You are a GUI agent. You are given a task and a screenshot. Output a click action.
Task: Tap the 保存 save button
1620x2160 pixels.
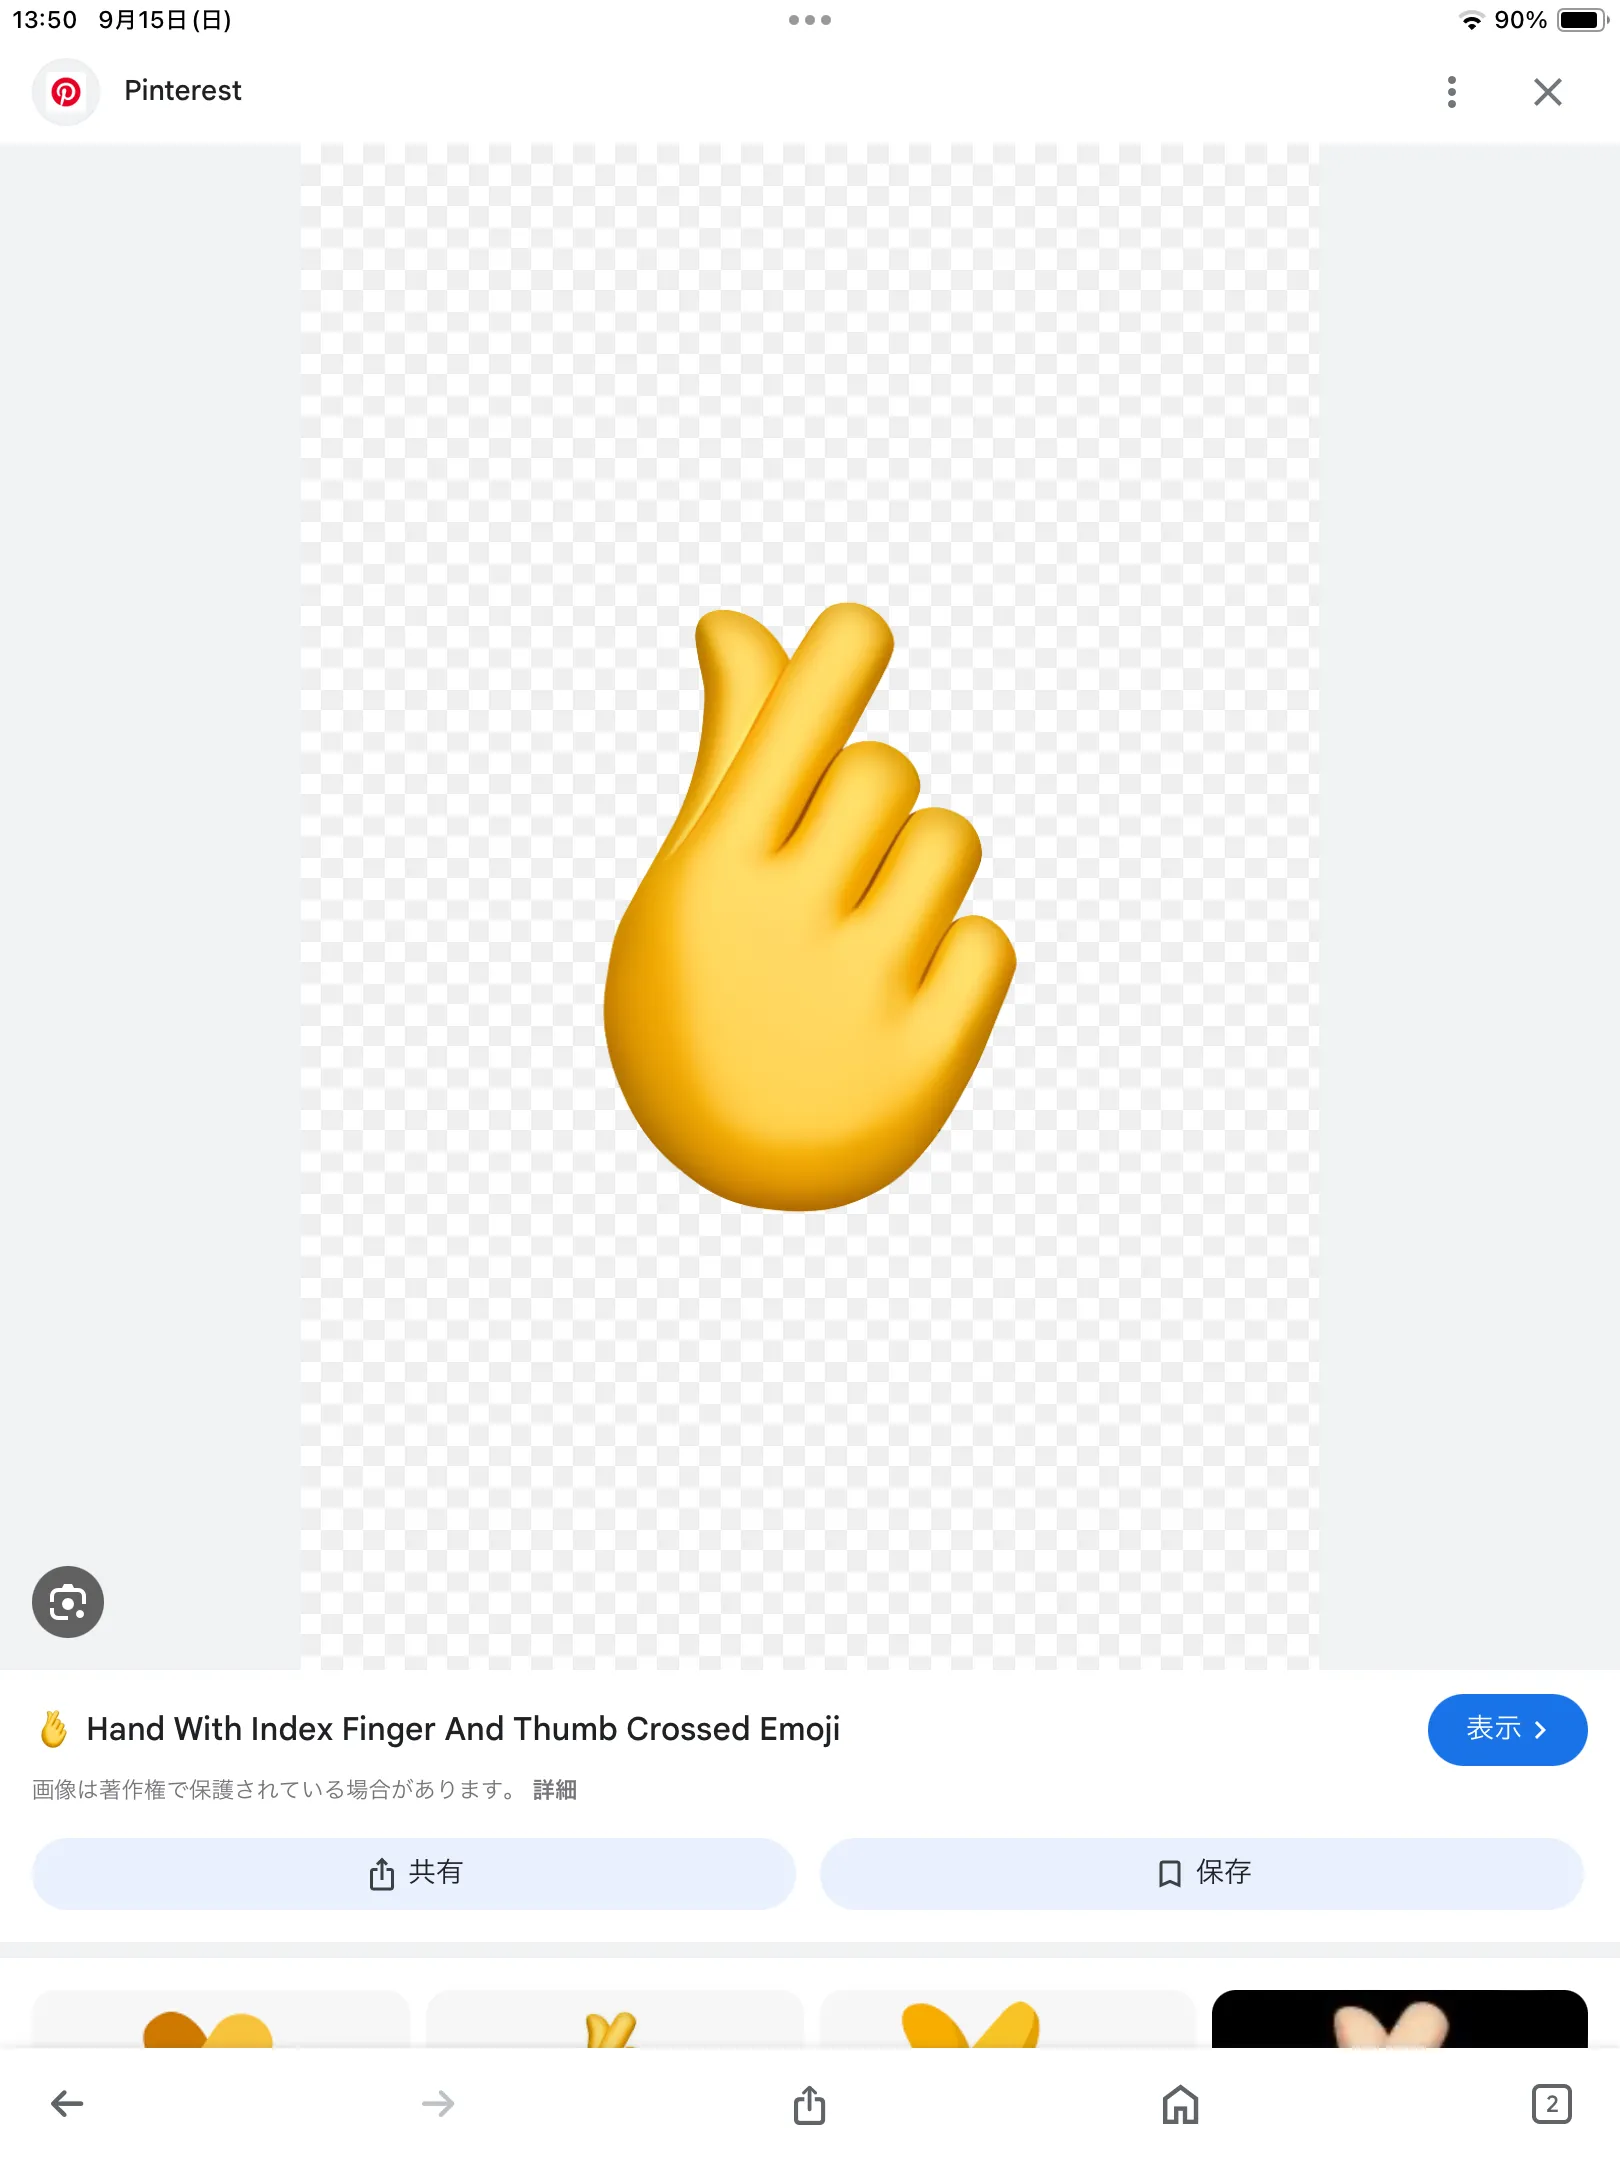(x=1202, y=1873)
